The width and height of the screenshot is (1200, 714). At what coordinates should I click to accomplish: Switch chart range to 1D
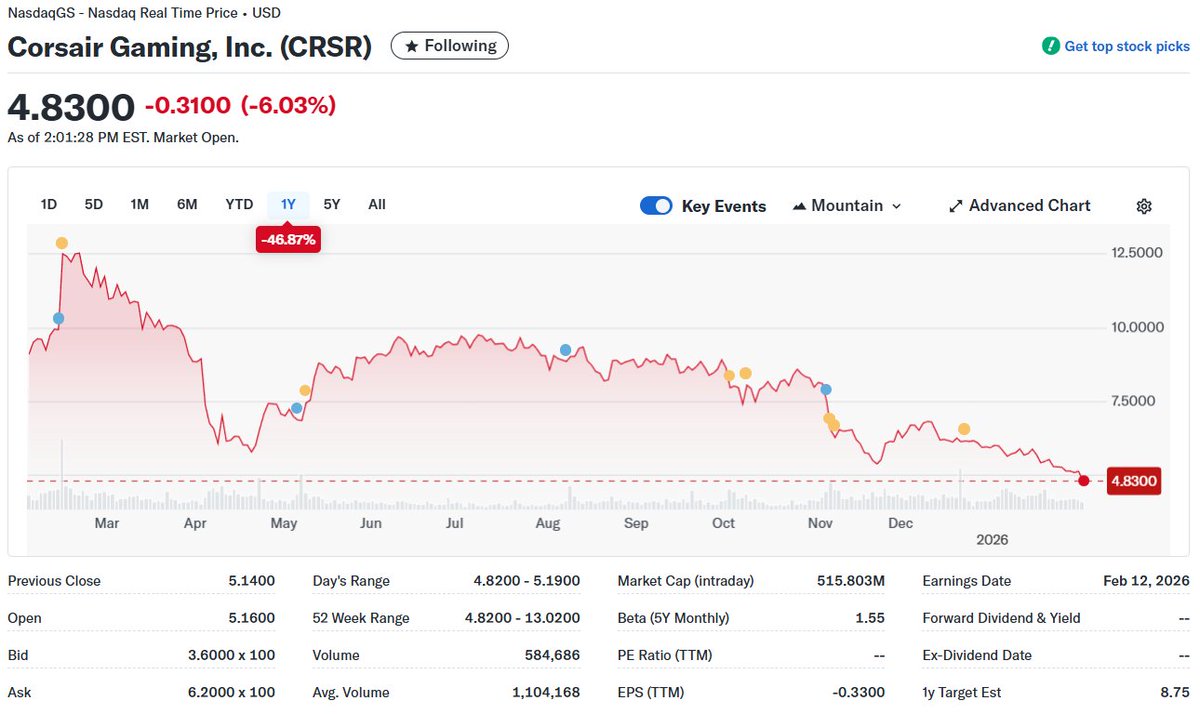coord(48,204)
